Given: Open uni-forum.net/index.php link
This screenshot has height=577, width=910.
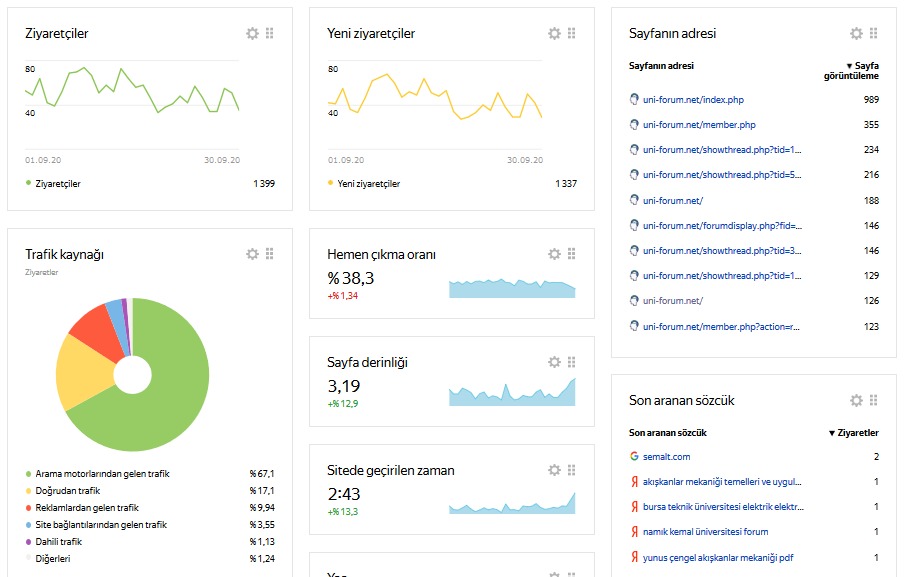Looking at the screenshot, I should 693,100.
